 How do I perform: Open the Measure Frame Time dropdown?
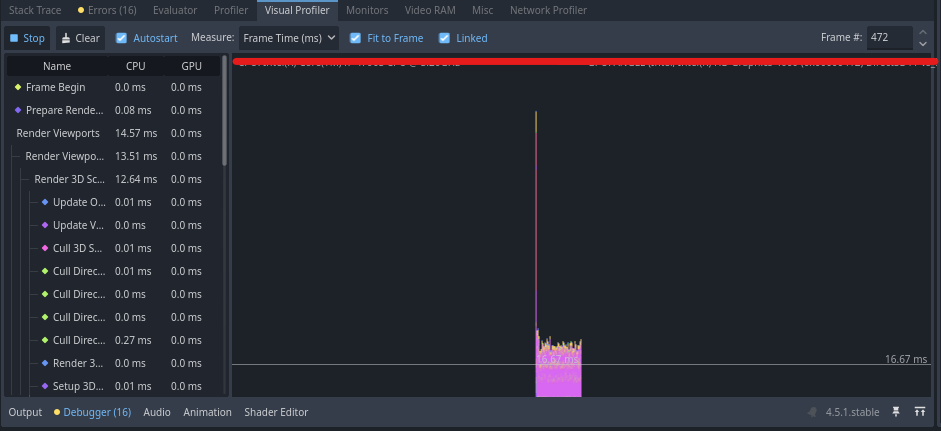pyautogui.click(x=289, y=39)
